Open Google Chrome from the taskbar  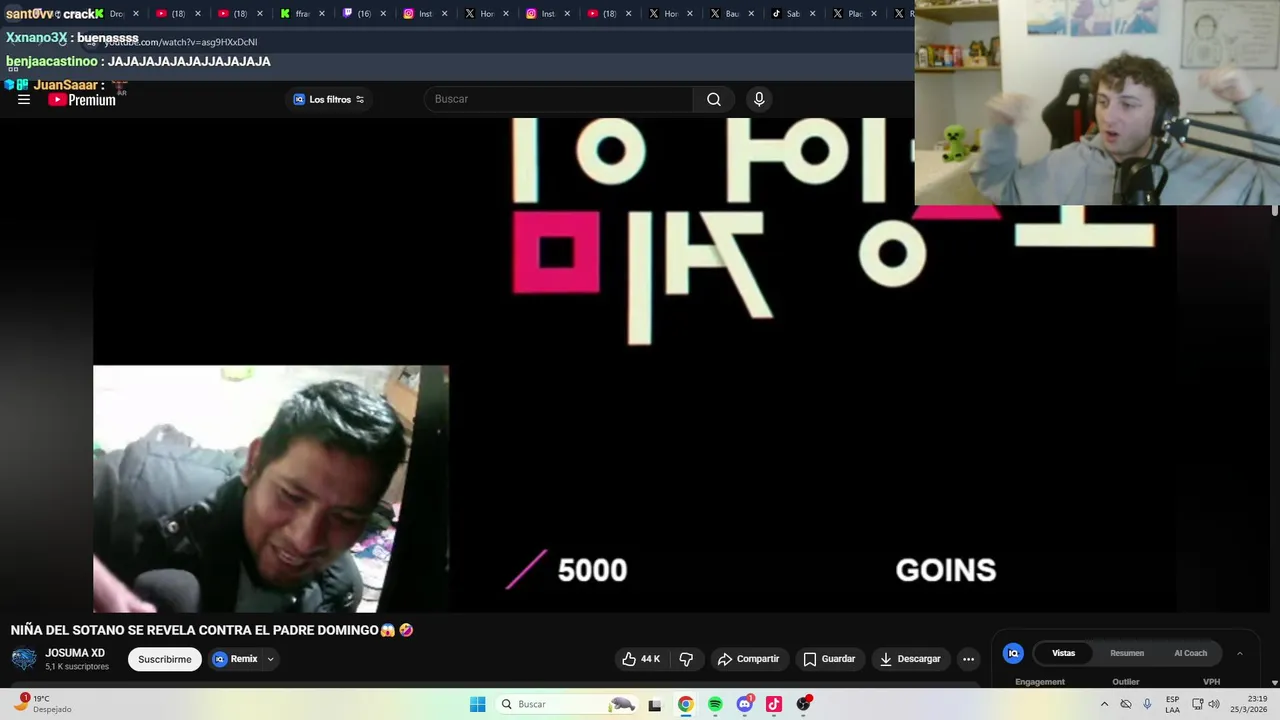pyautogui.click(x=685, y=704)
